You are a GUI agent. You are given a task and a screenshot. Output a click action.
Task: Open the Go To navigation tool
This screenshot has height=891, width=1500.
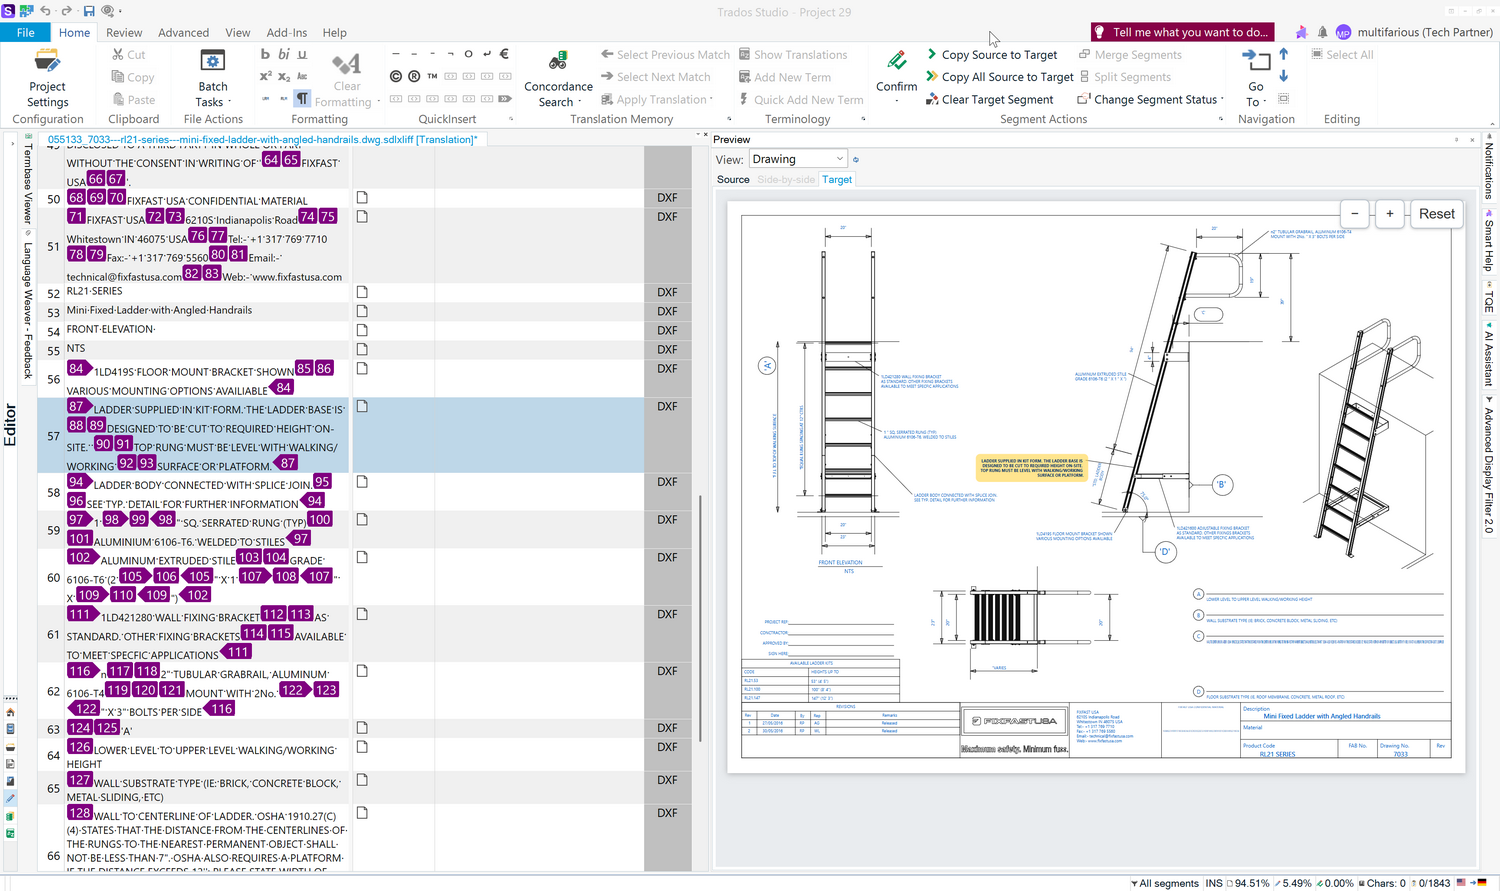(x=1256, y=78)
